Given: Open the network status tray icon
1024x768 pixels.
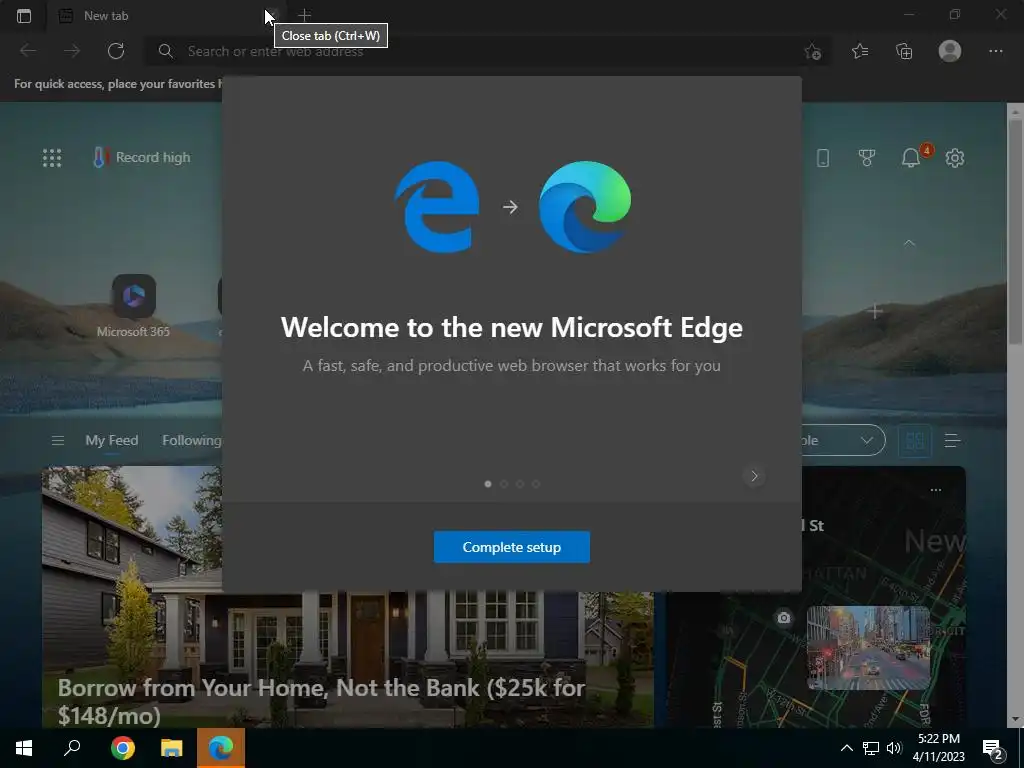Looking at the screenshot, I should click(871, 748).
